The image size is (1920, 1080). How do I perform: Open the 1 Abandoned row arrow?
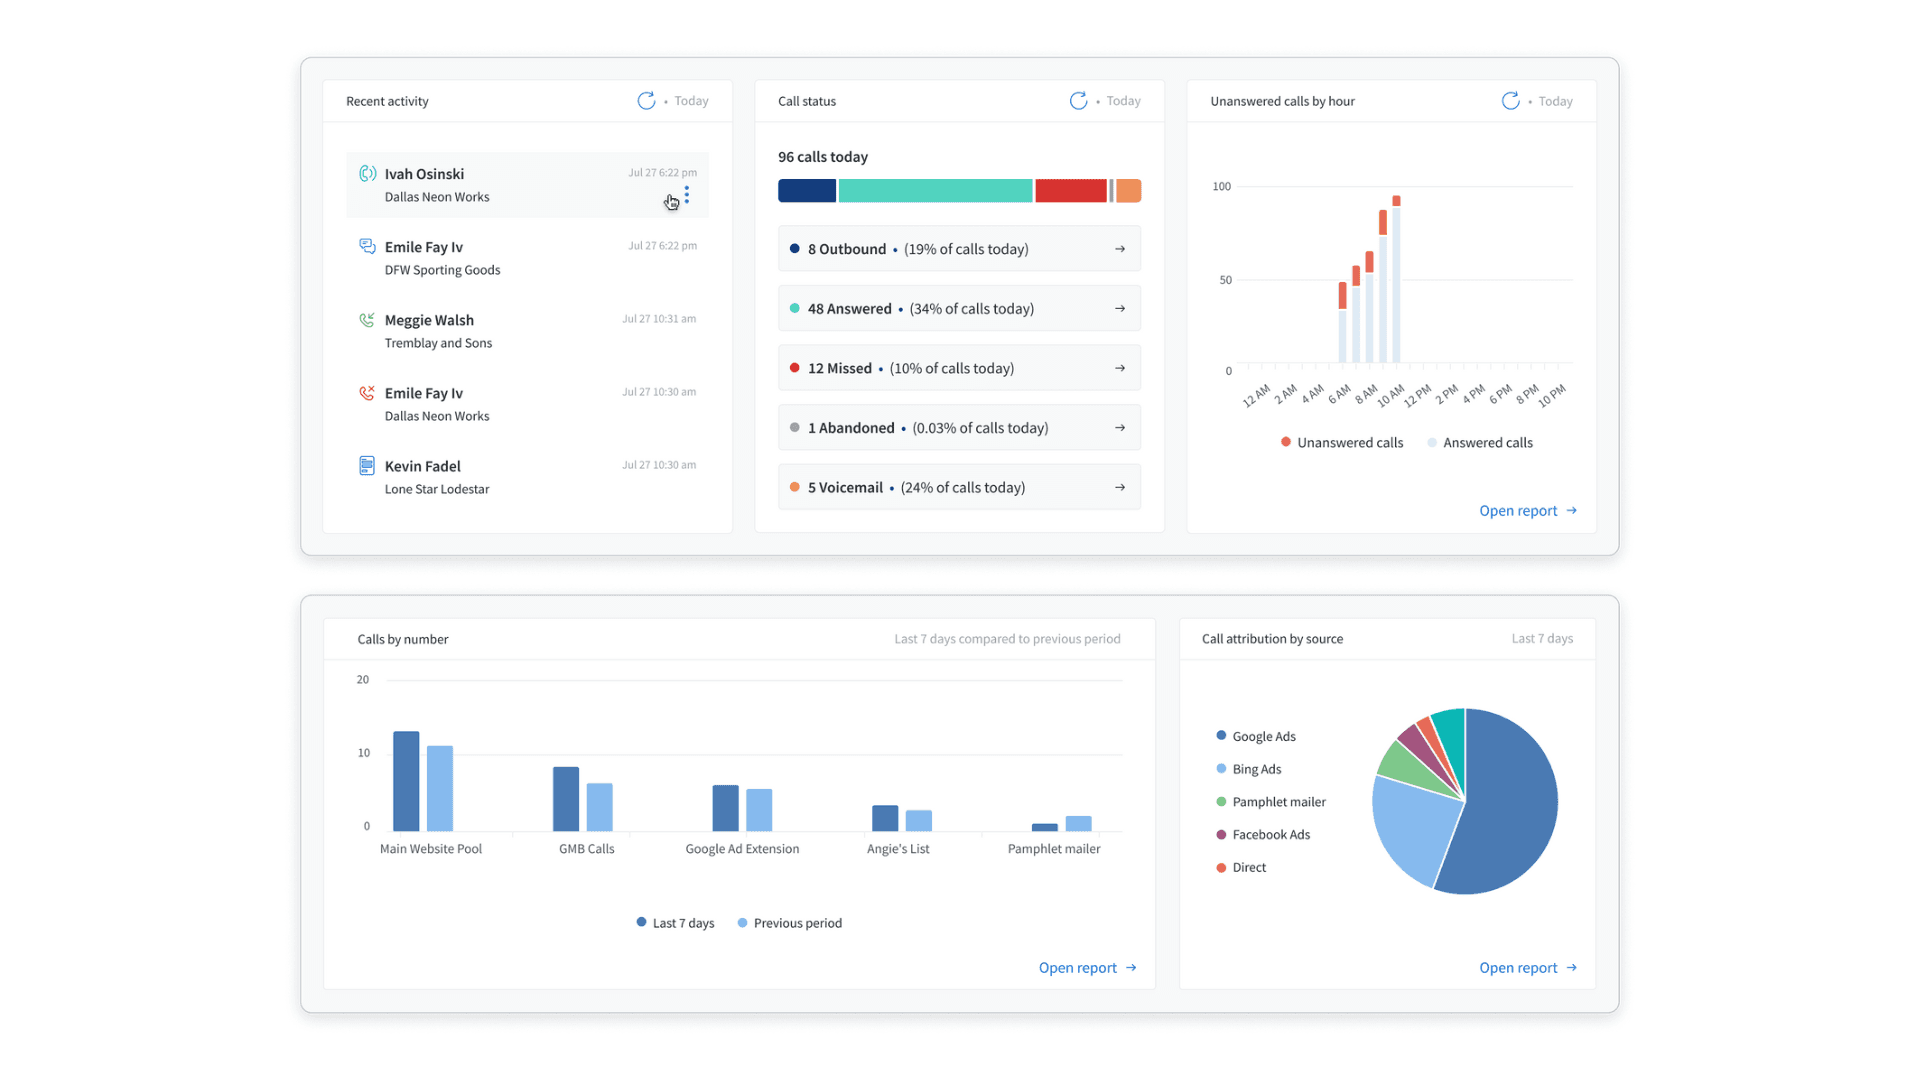coord(1120,428)
